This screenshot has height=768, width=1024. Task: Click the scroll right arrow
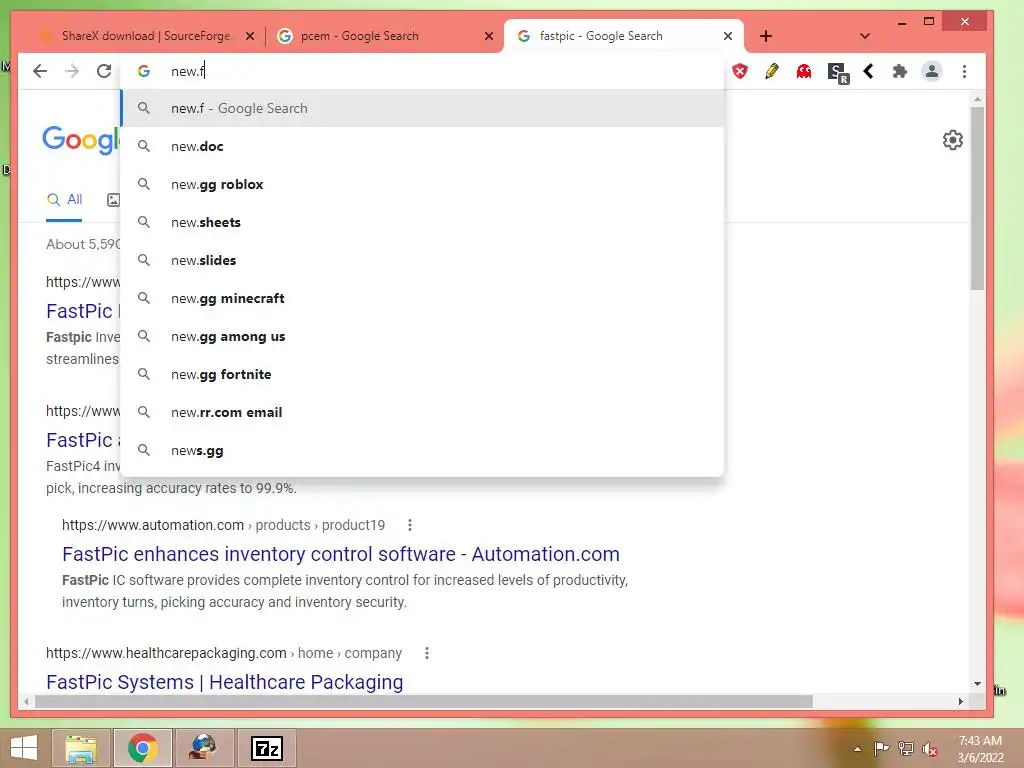(960, 701)
